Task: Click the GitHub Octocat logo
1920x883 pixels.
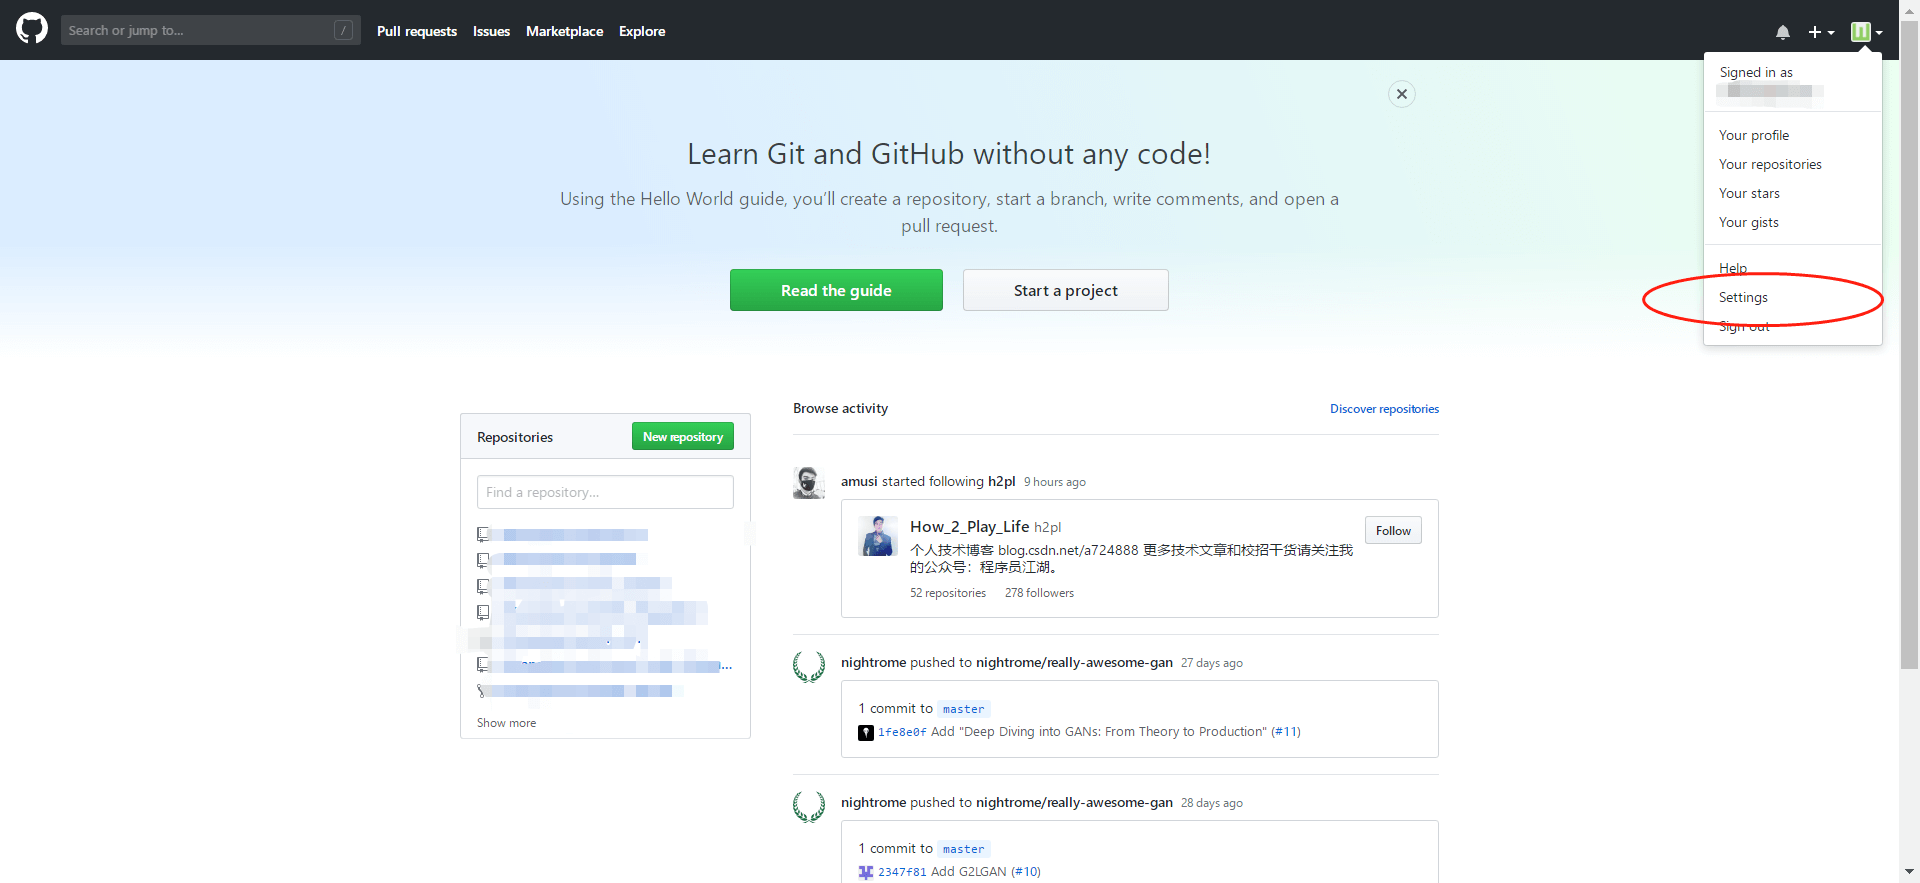Action: point(32,29)
